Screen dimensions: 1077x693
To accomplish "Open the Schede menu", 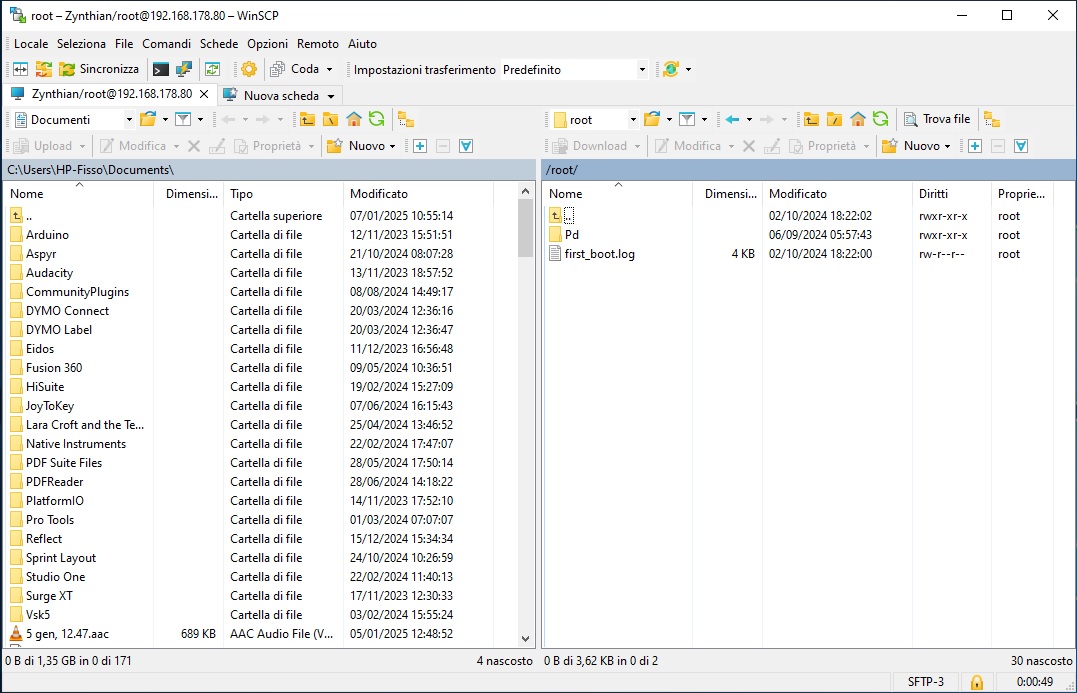I will point(219,44).
